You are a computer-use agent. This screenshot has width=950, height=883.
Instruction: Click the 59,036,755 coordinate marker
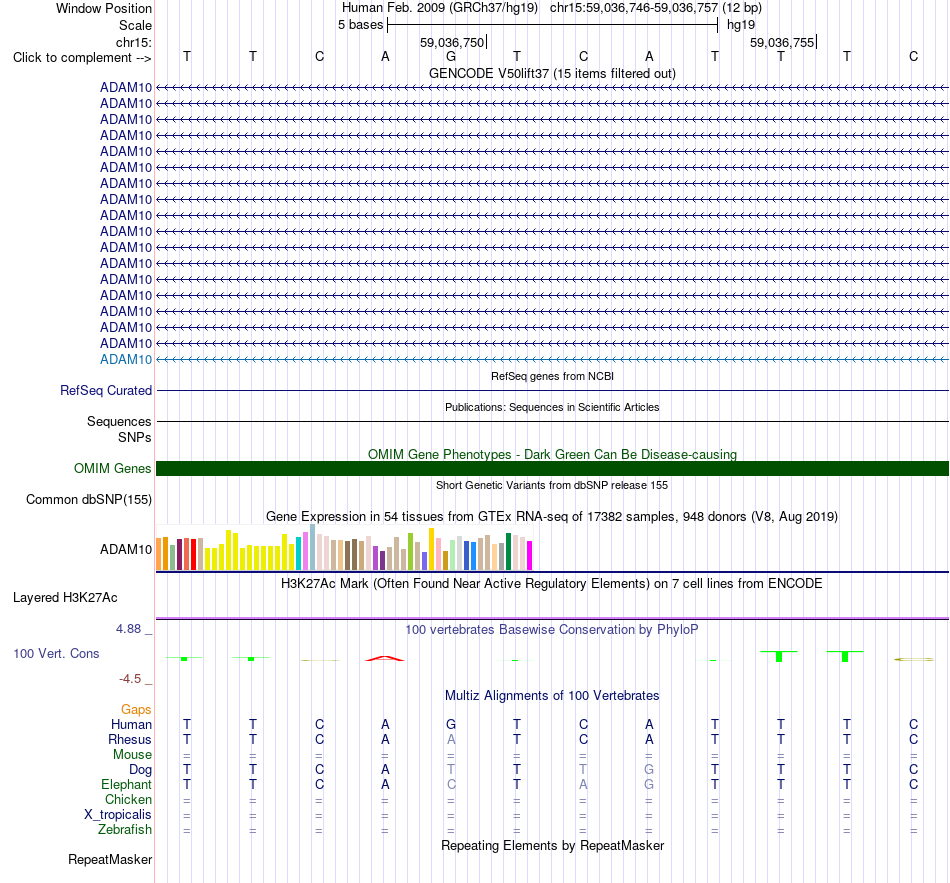(782, 42)
